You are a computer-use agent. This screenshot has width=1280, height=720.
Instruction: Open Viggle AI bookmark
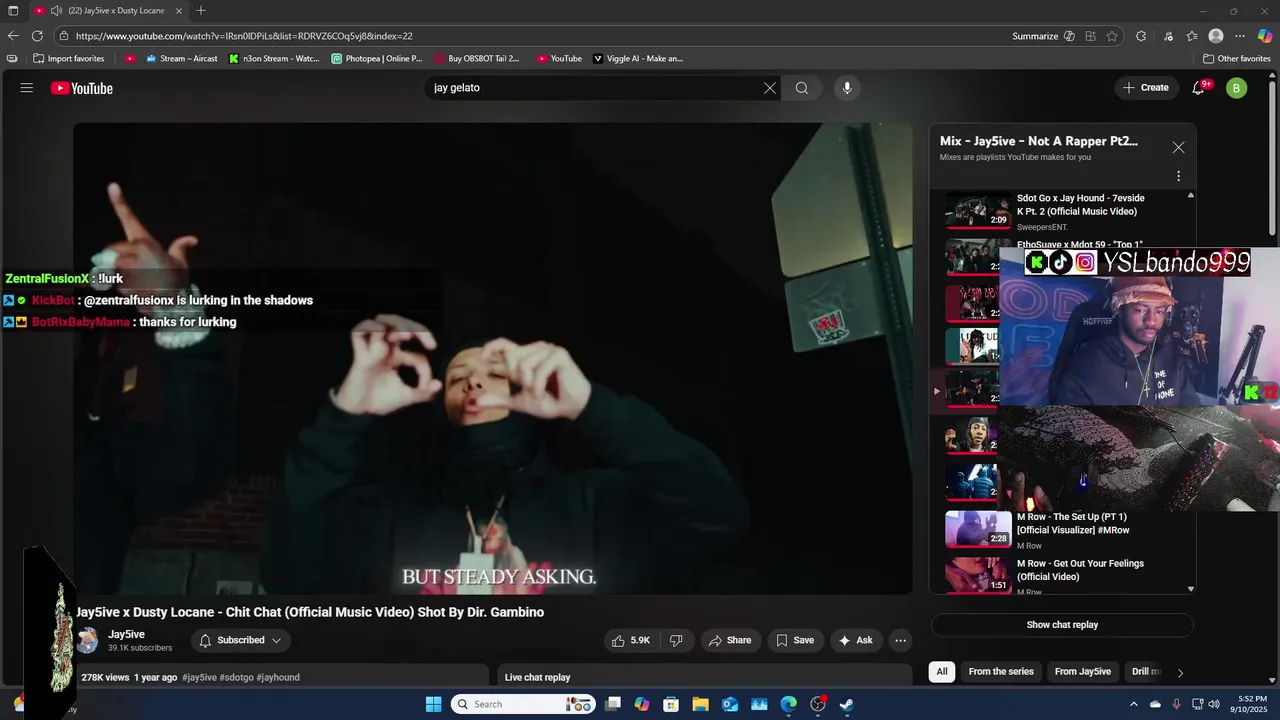point(638,58)
